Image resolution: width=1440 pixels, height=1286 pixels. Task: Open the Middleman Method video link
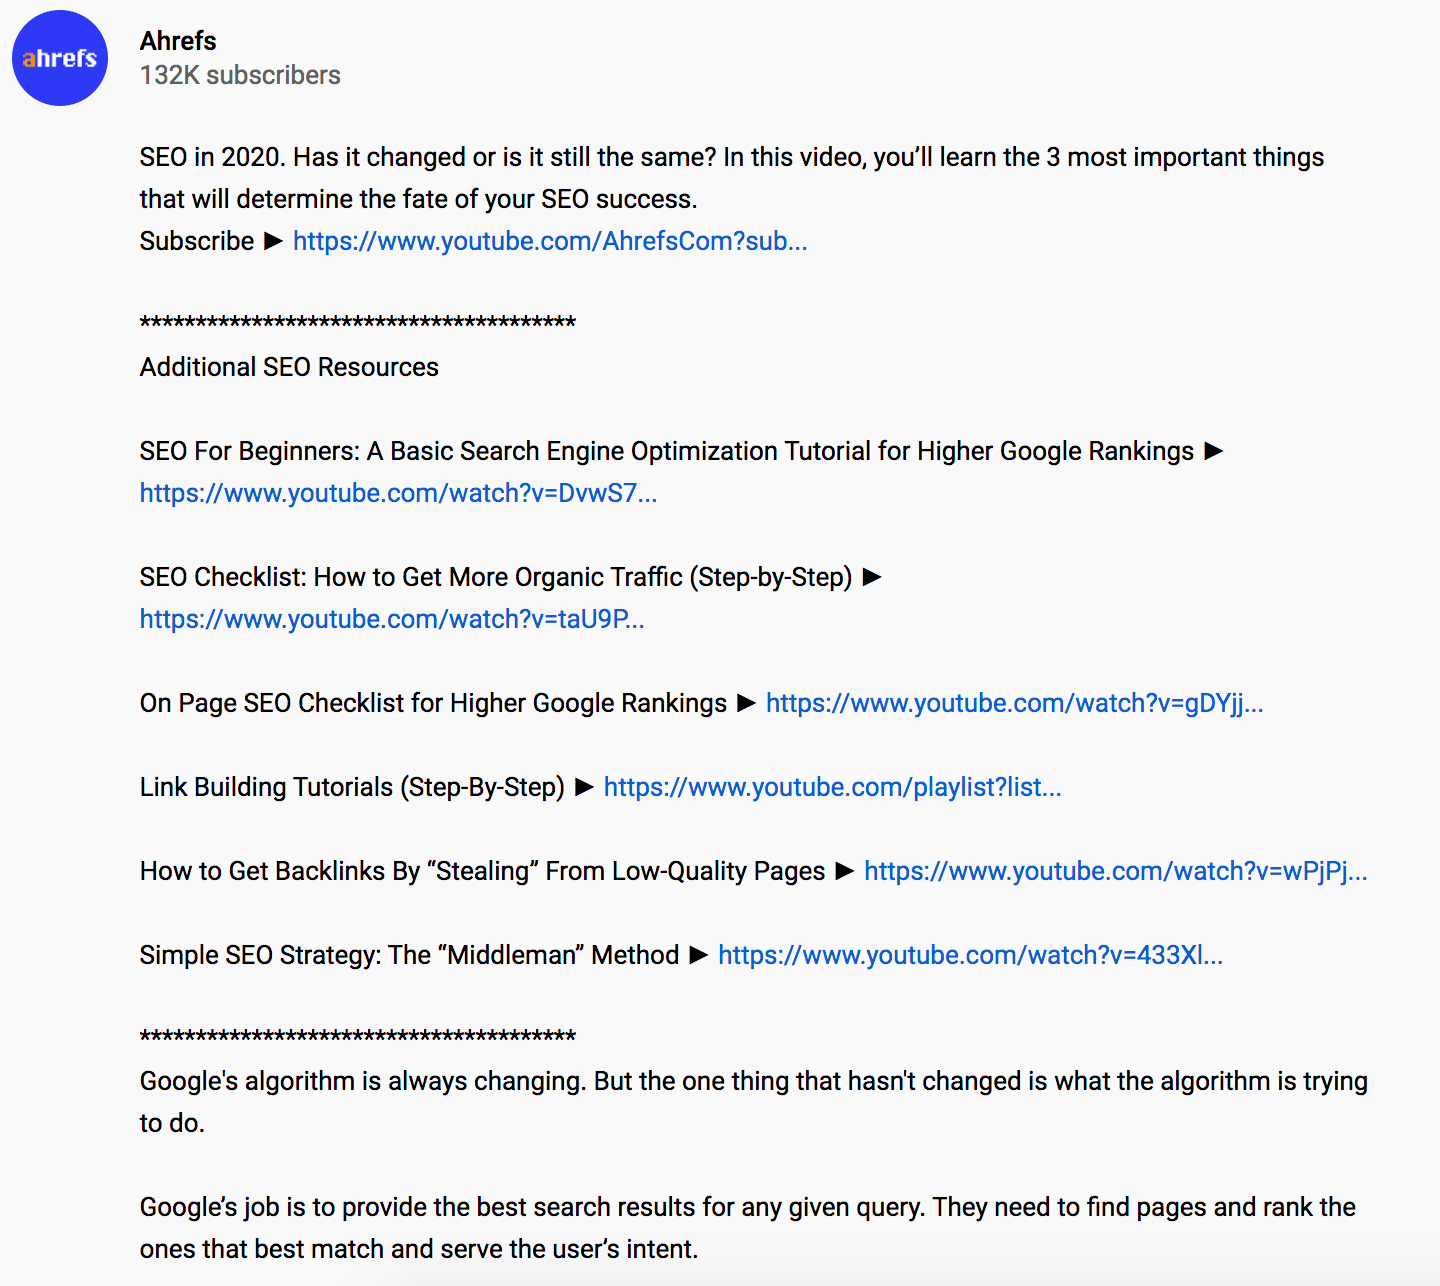tap(970, 955)
